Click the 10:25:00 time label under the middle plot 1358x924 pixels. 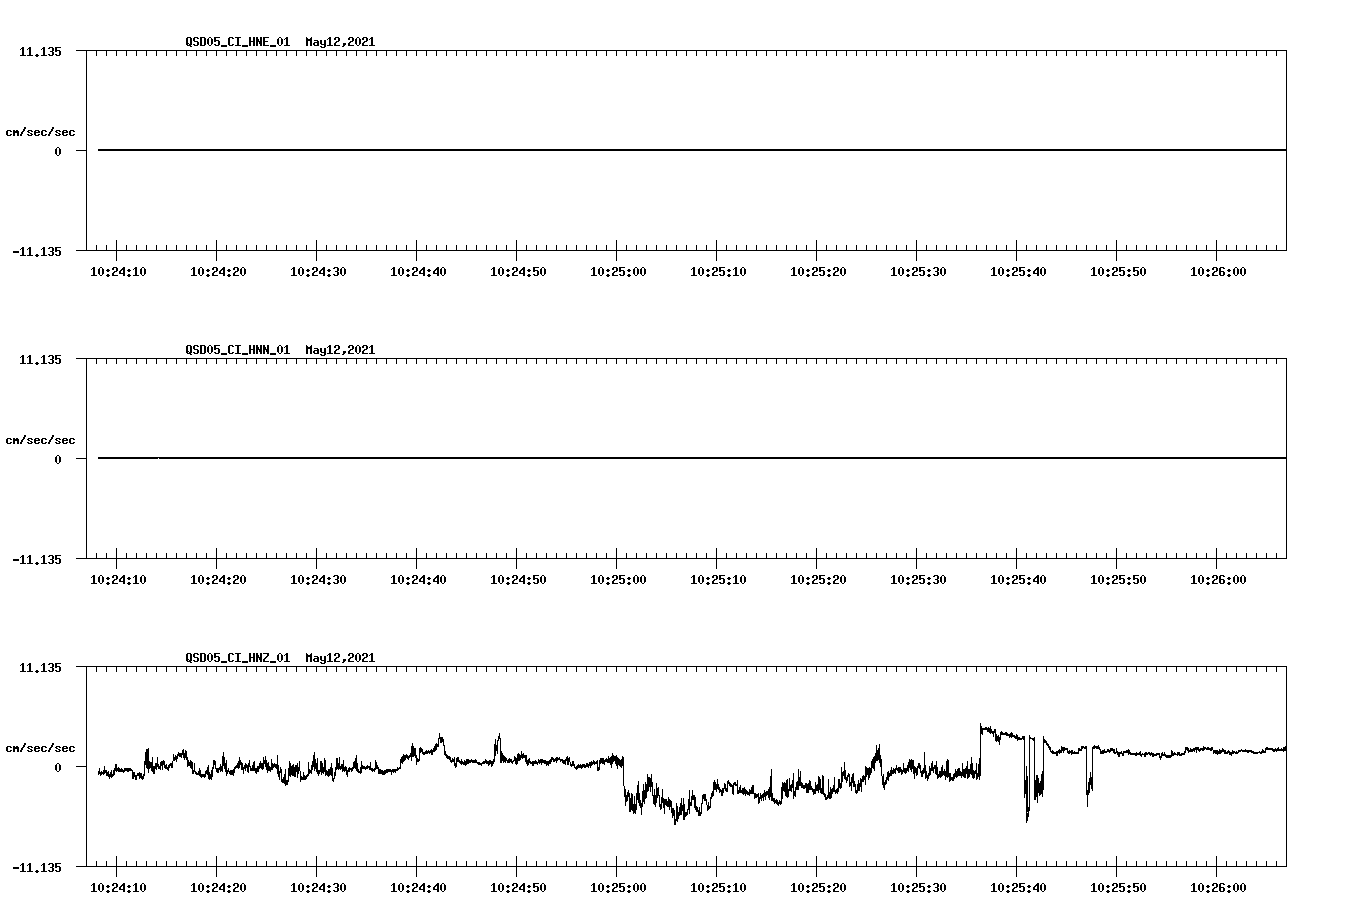(619, 578)
